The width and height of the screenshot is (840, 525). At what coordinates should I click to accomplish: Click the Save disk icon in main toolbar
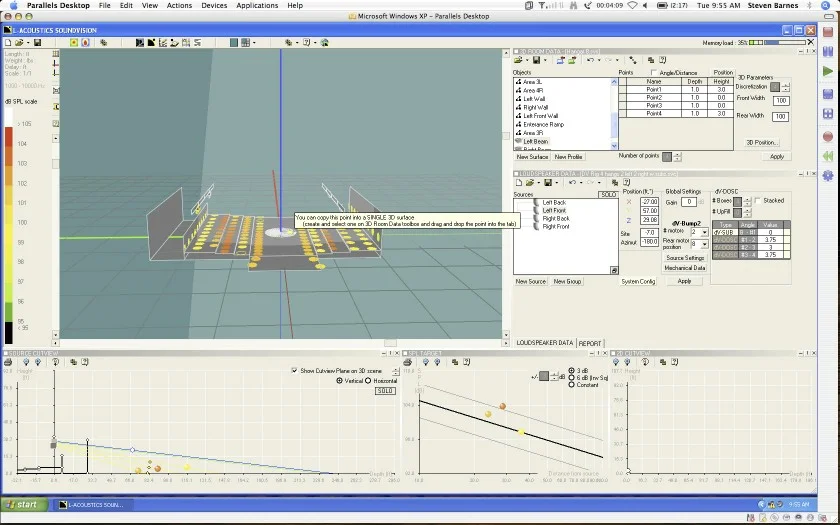(x=38, y=42)
